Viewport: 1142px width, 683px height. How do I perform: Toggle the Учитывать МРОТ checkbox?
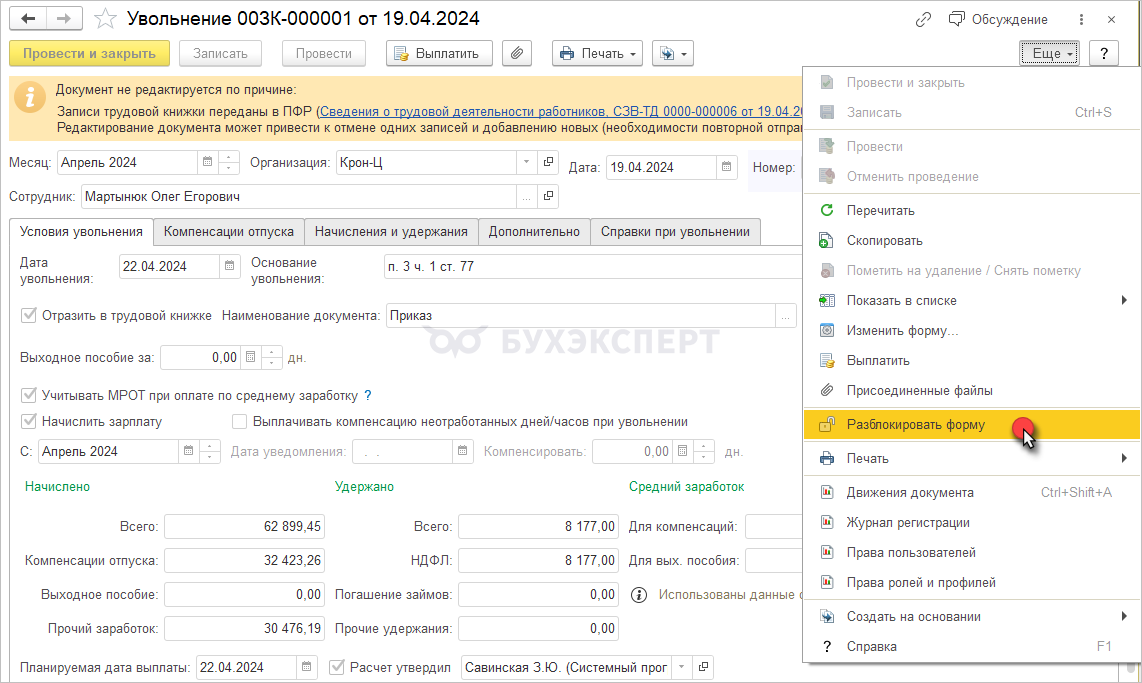28,395
